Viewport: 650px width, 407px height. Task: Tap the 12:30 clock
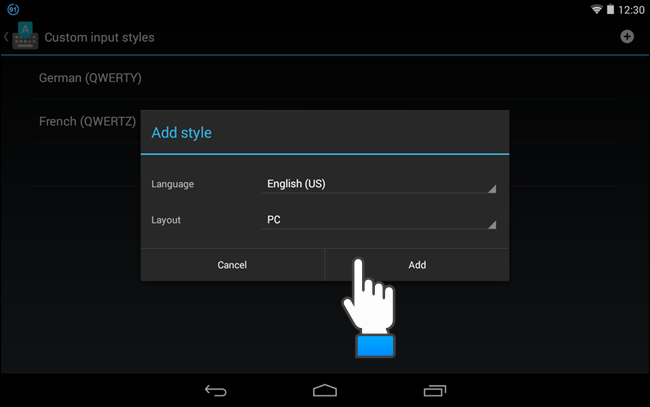coord(631,10)
